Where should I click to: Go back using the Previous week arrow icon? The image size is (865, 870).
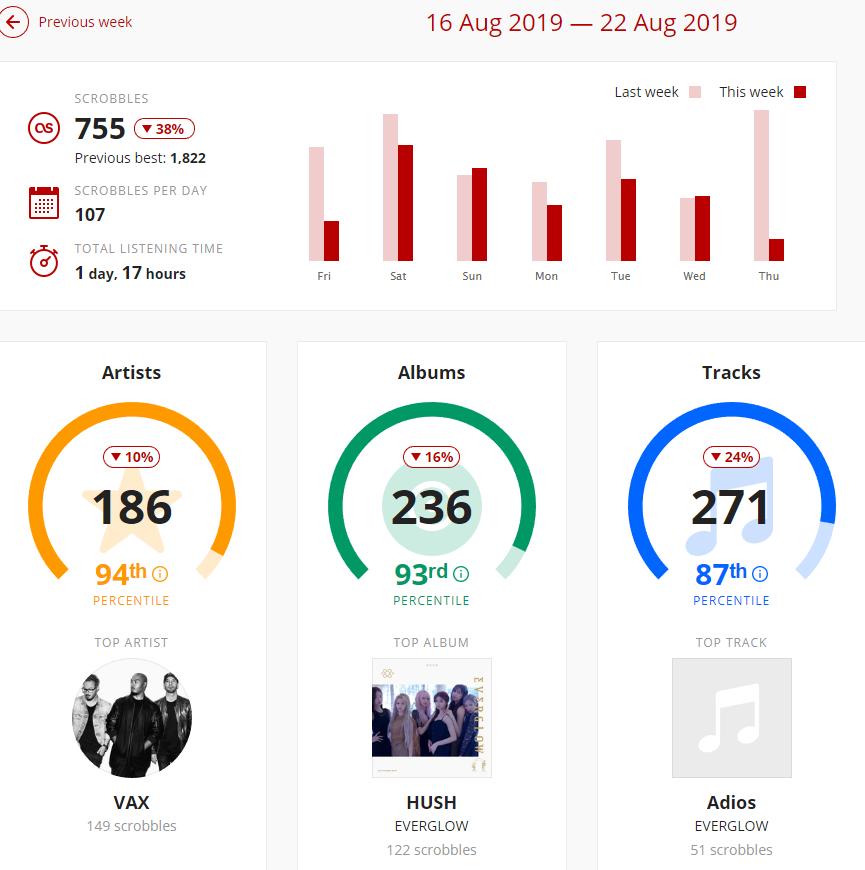pos(12,22)
